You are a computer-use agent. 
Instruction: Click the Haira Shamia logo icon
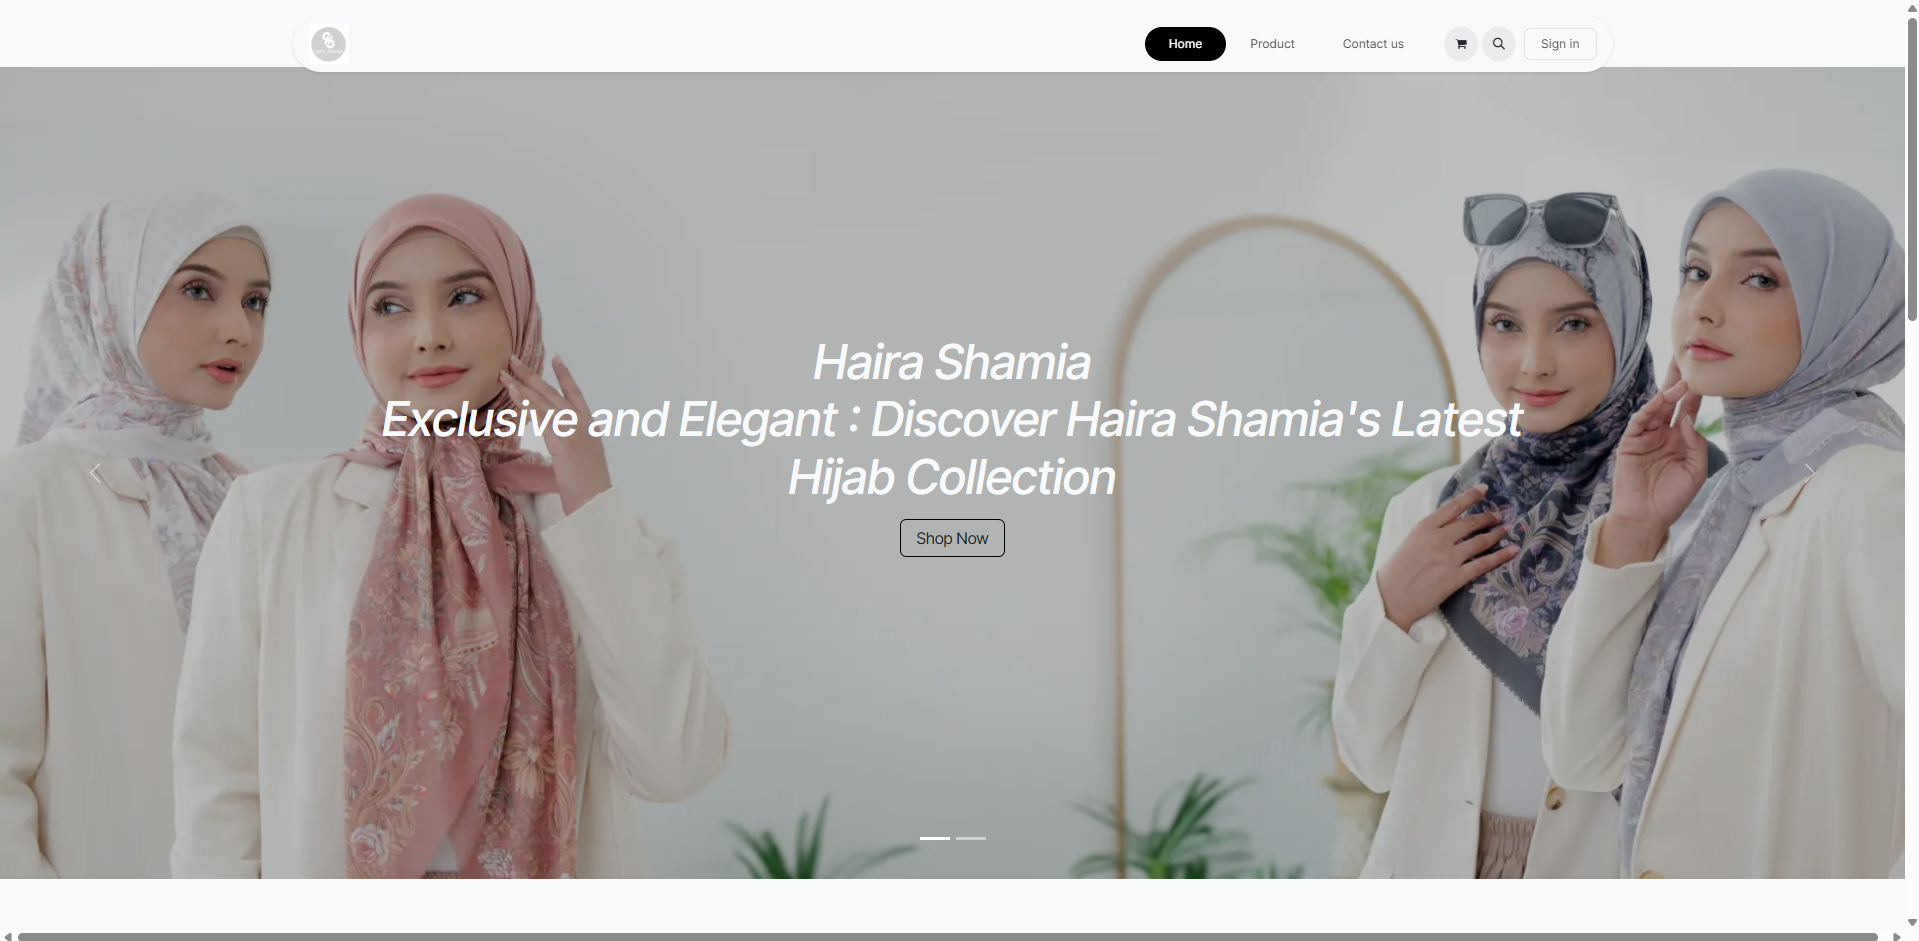click(x=328, y=44)
